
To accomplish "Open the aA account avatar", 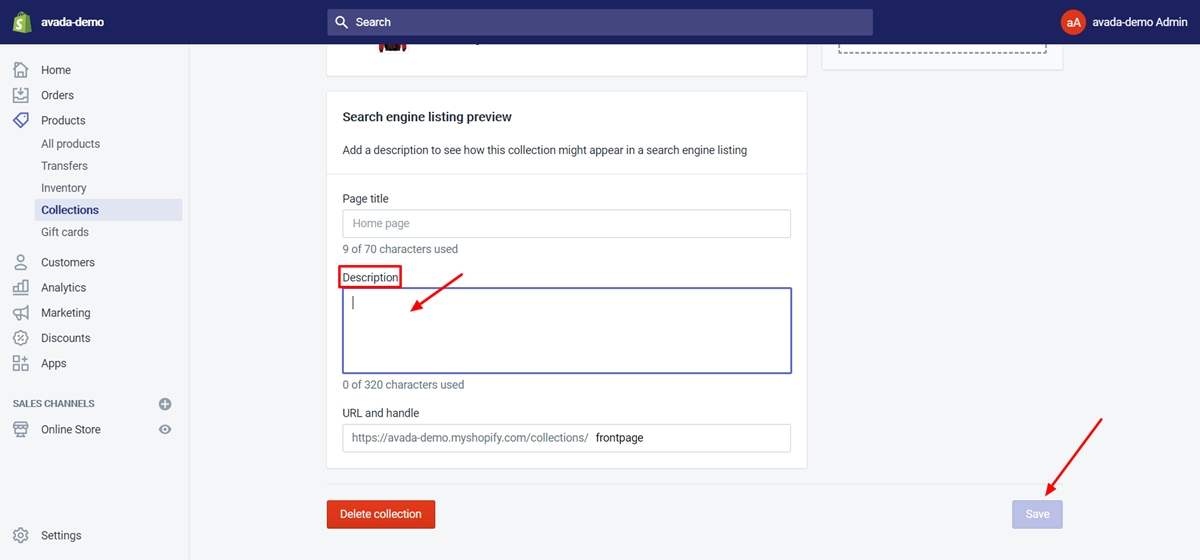I will pyautogui.click(x=1073, y=22).
